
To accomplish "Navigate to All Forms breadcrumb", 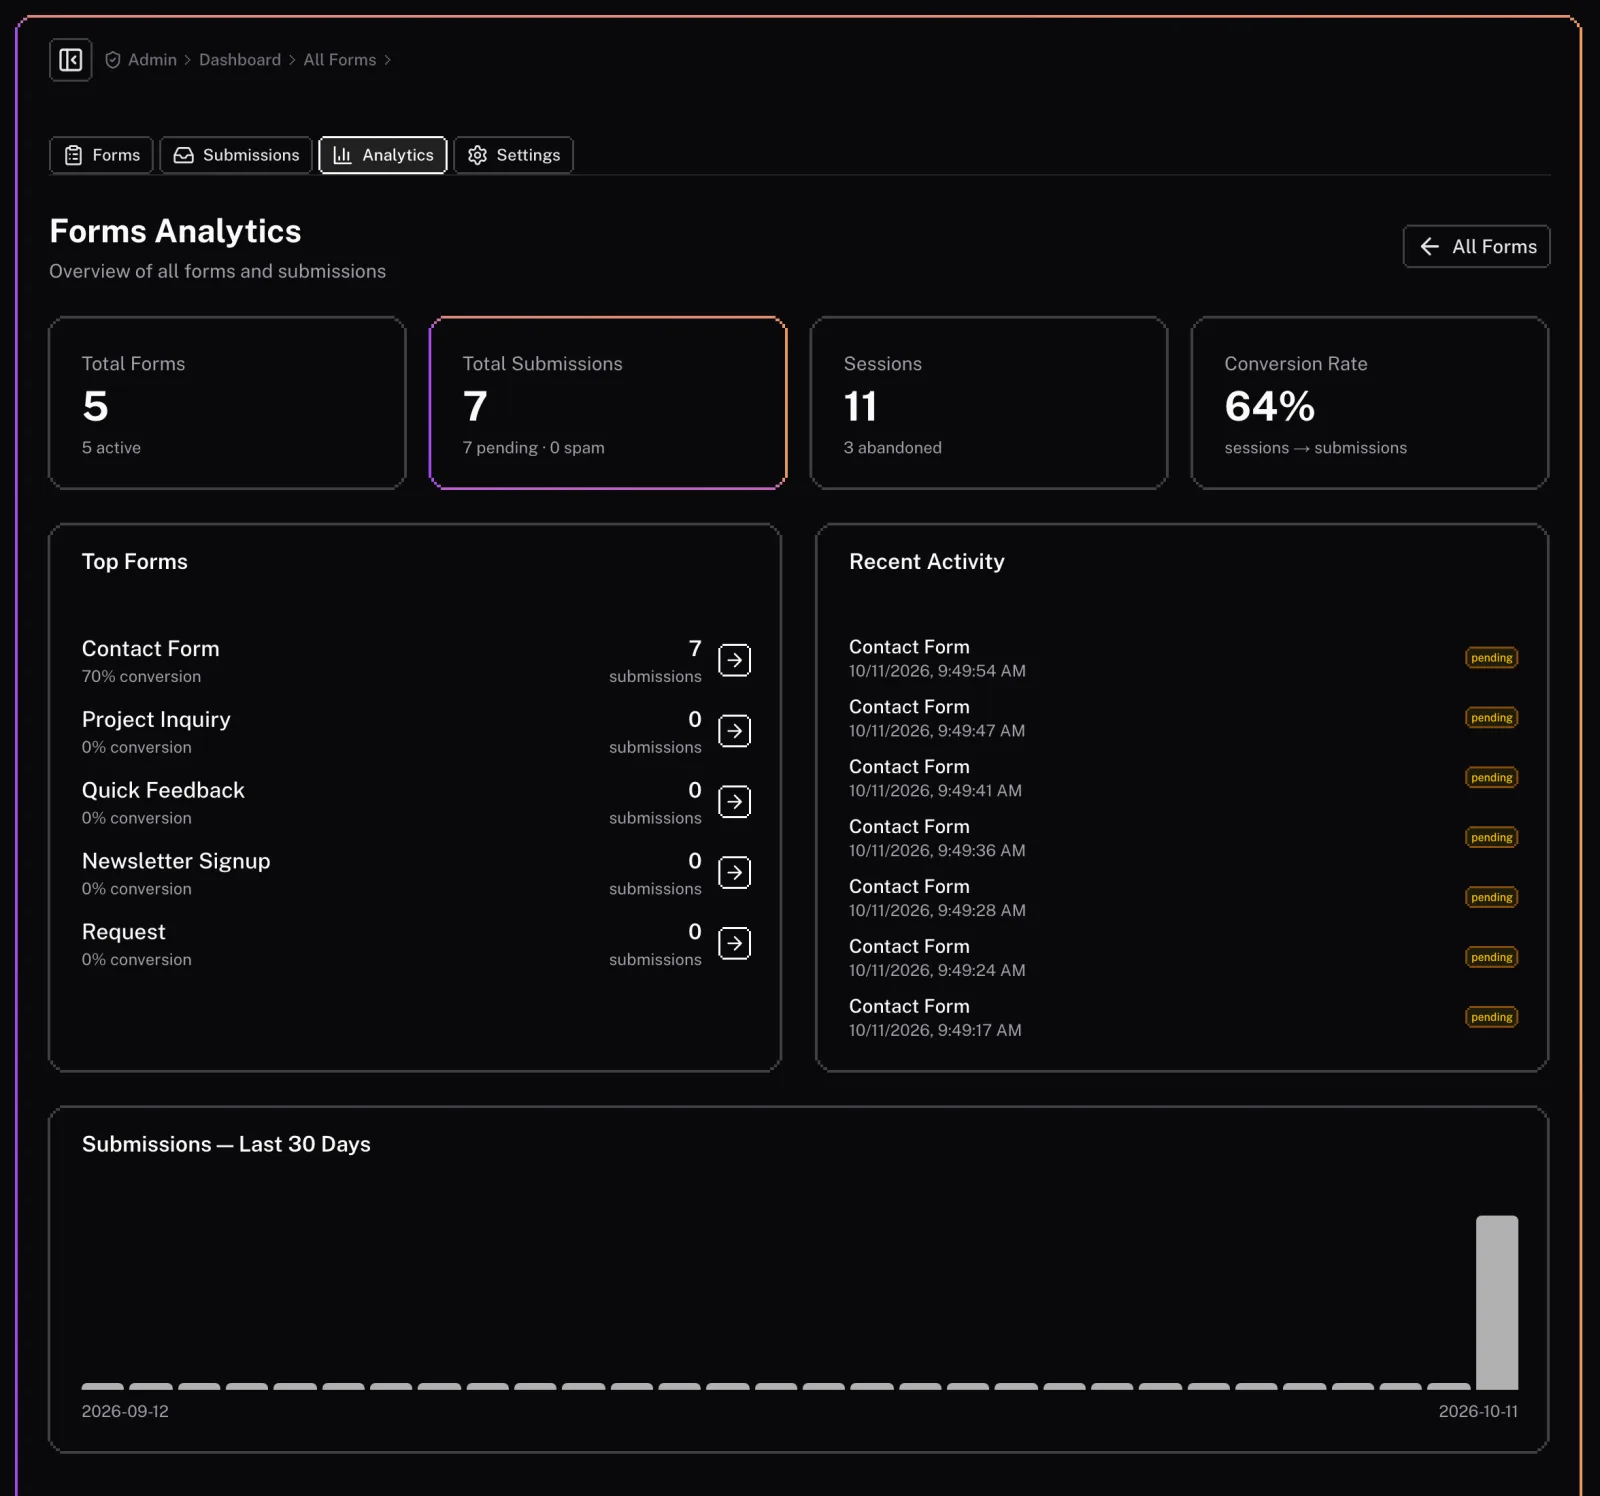I will pyautogui.click(x=340, y=60).
